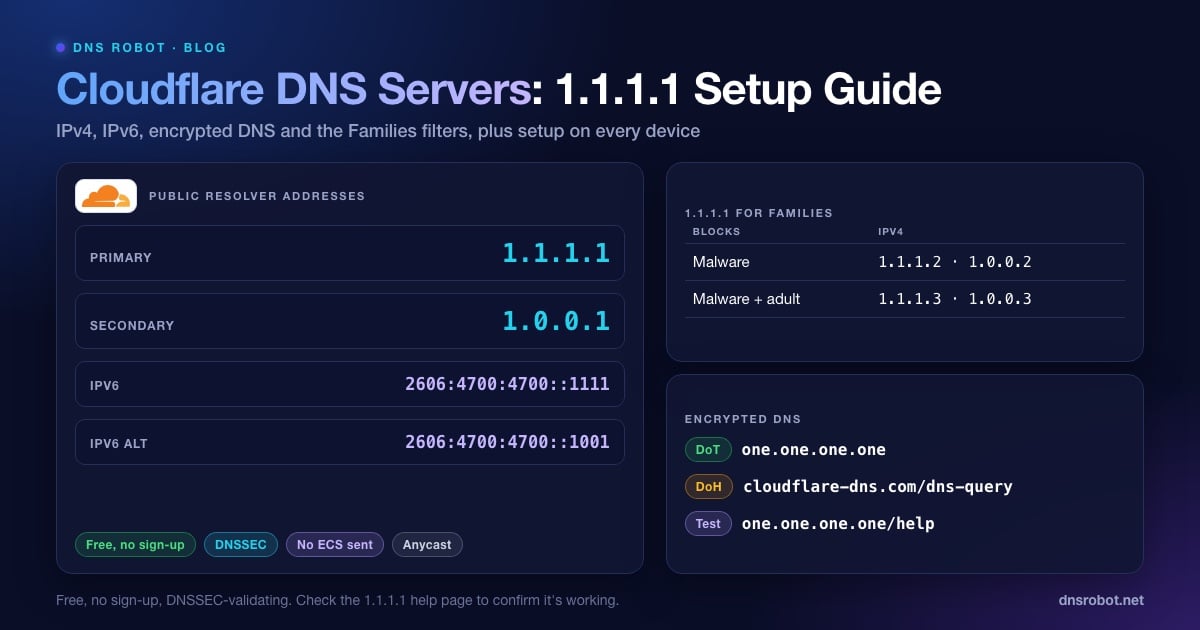Click the Cloudflare cloud logo
The height and width of the screenshot is (630, 1200).
(106, 196)
